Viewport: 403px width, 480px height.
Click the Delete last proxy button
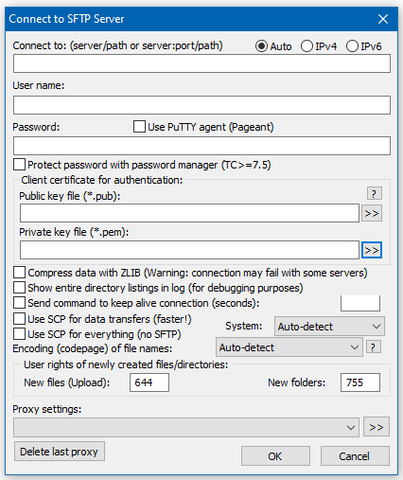click(x=59, y=451)
